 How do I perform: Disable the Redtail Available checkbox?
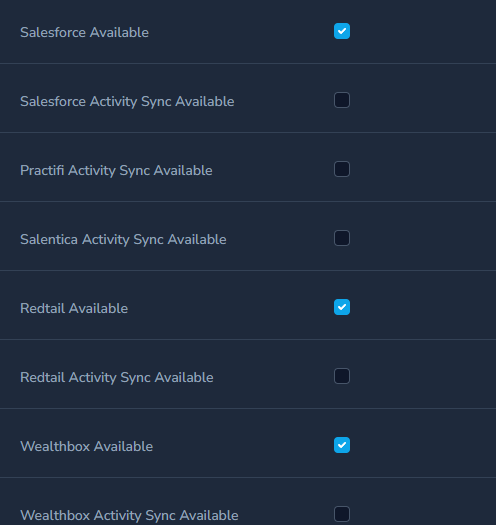[x=342, y=307]
